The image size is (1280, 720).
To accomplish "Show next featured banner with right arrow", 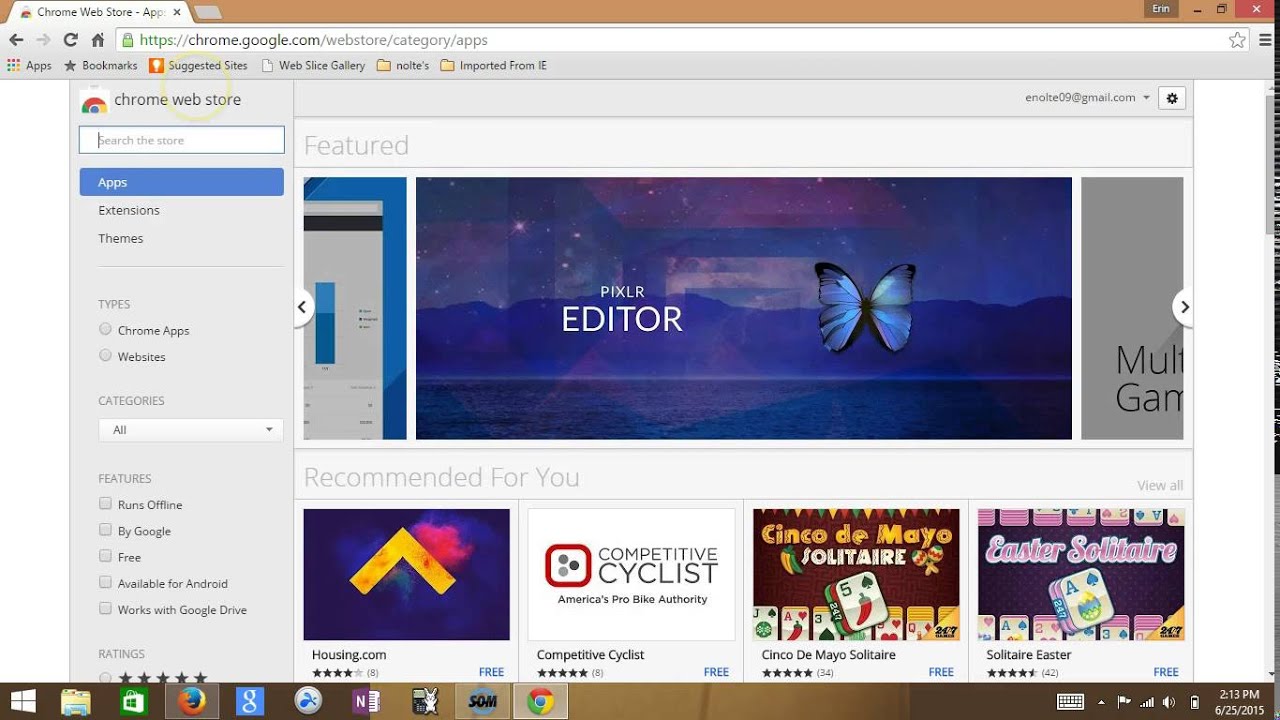I will pos(1184,307).
